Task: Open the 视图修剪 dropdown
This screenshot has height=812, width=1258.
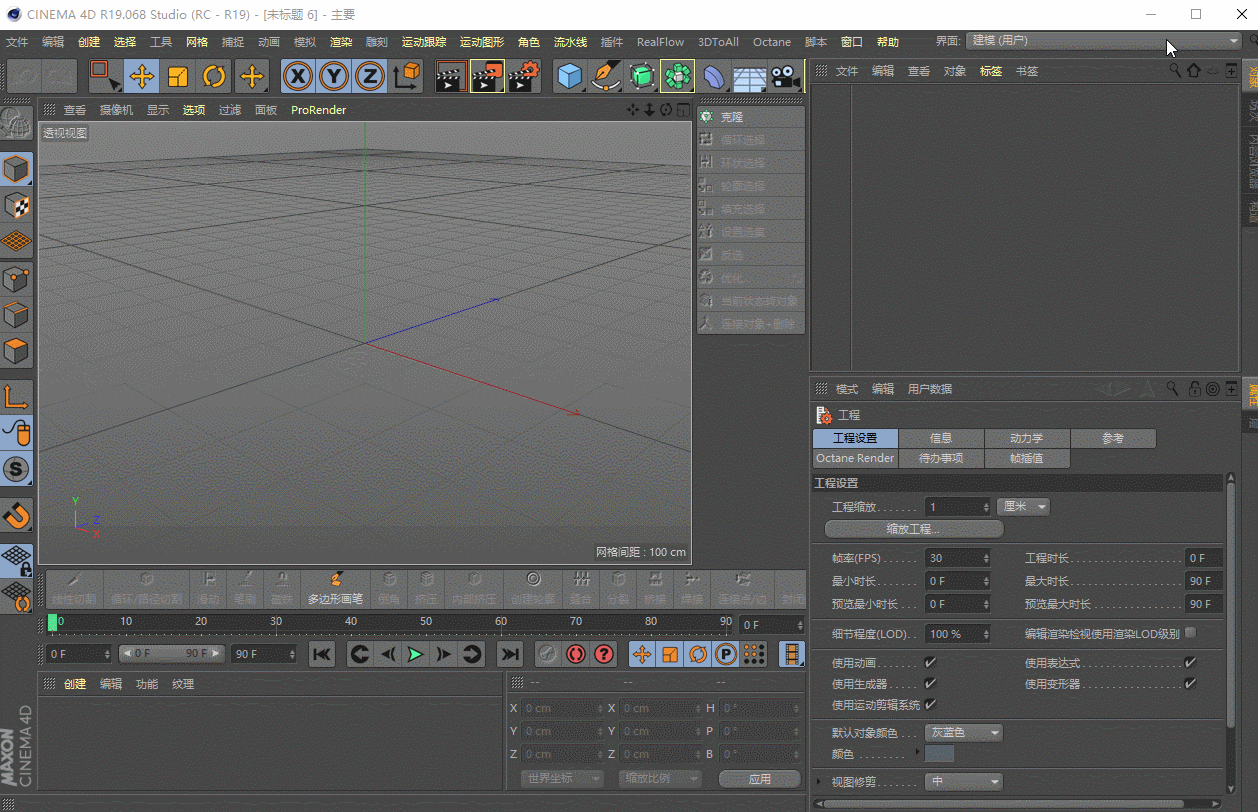Action: click(x=963, y=782)
